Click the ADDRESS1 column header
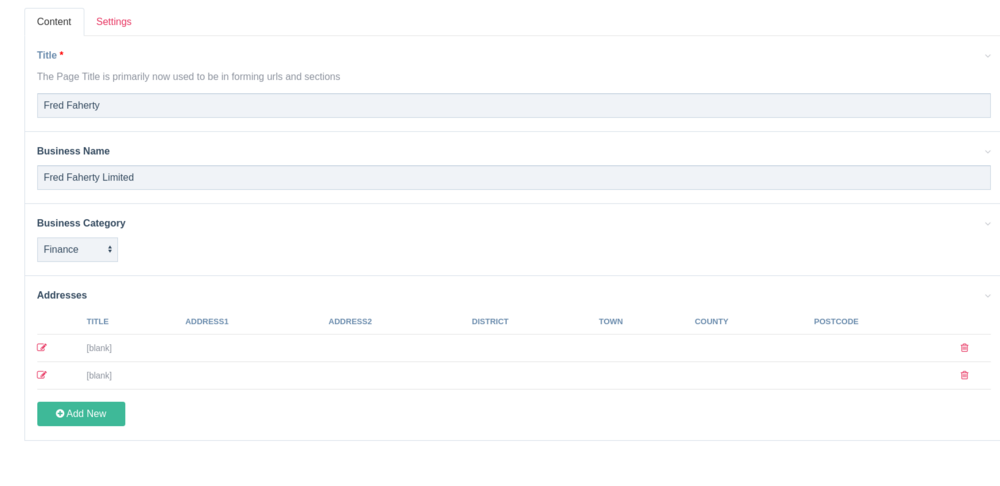 [207, 322]
